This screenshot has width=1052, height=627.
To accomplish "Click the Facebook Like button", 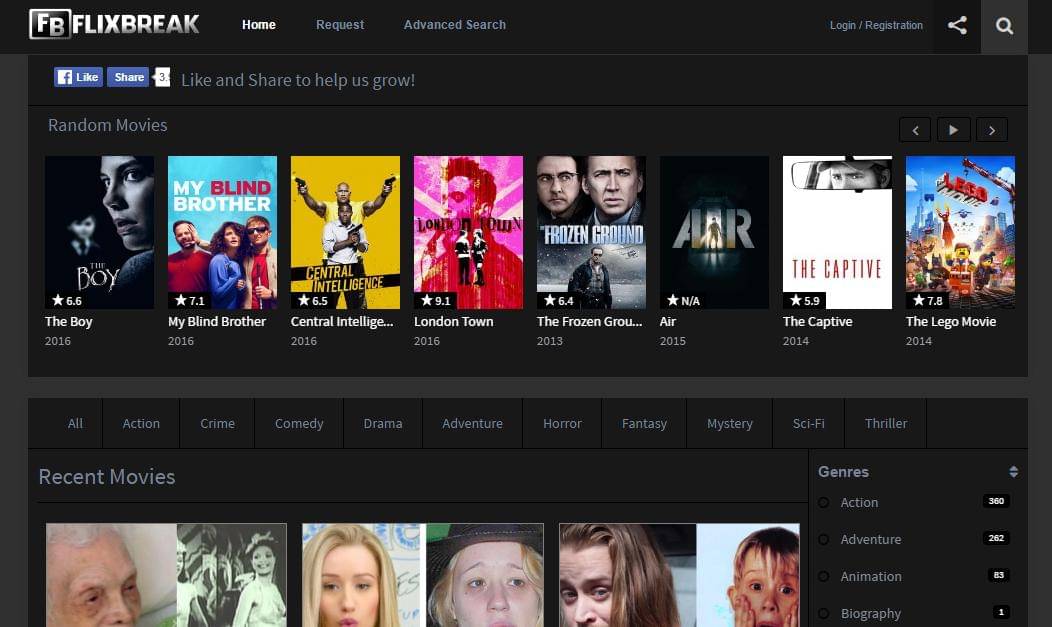I will click(78, 77).
